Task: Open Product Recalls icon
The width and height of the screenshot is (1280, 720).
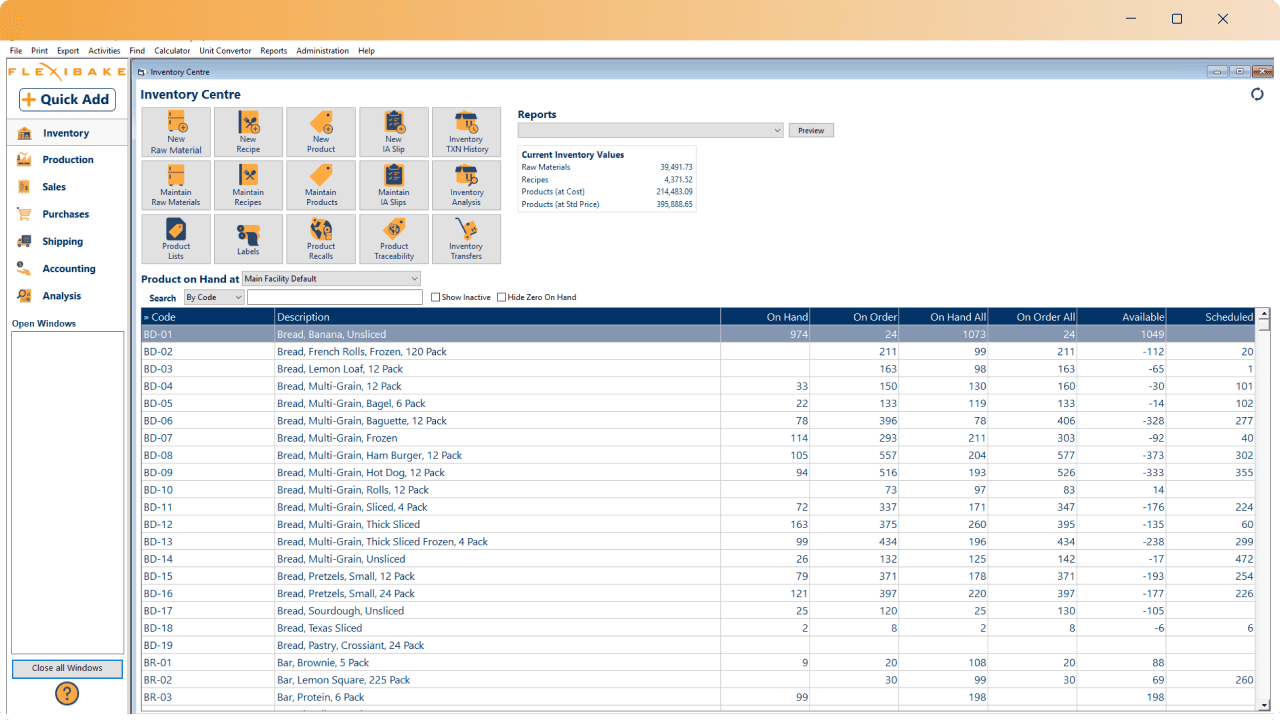Action: (321, 239)
